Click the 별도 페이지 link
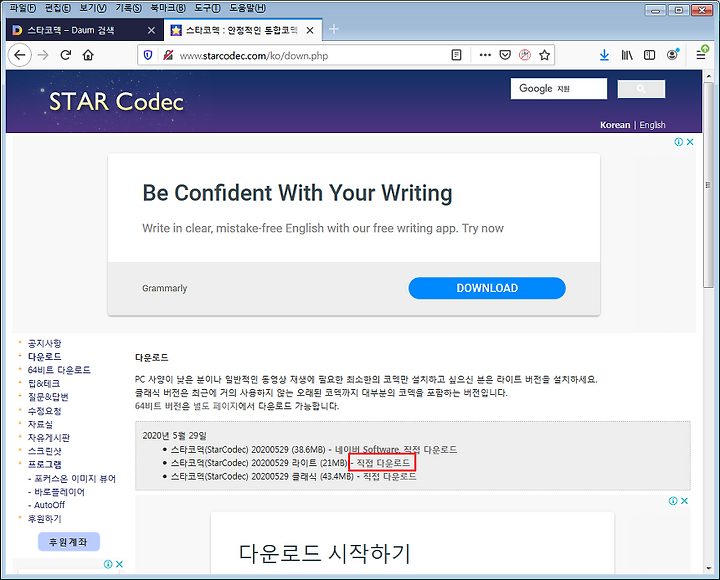The image size is (720, 580). (x=214, y=406)
